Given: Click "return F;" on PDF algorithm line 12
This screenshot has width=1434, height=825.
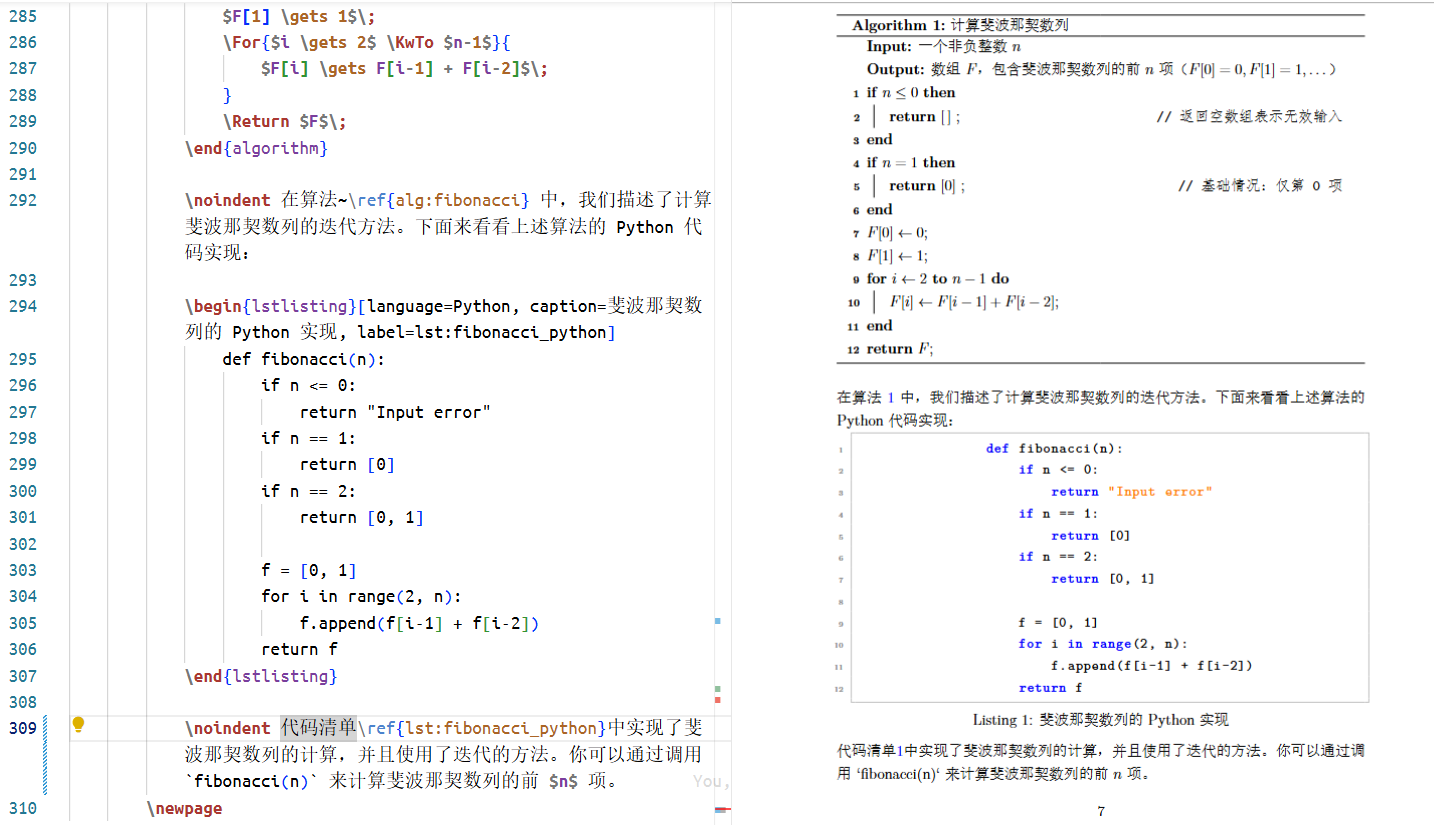Looking at the screenshot, I should pos(900,349).
